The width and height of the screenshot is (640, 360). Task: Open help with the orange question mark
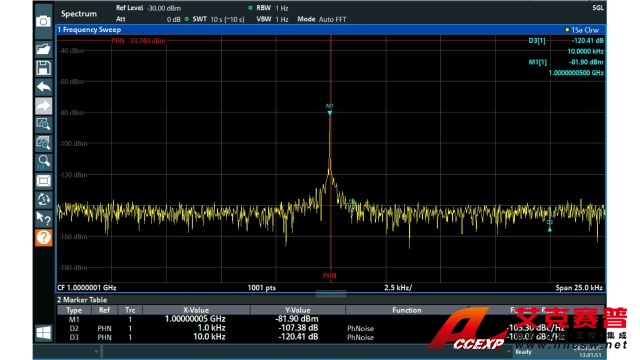(43, 237)
